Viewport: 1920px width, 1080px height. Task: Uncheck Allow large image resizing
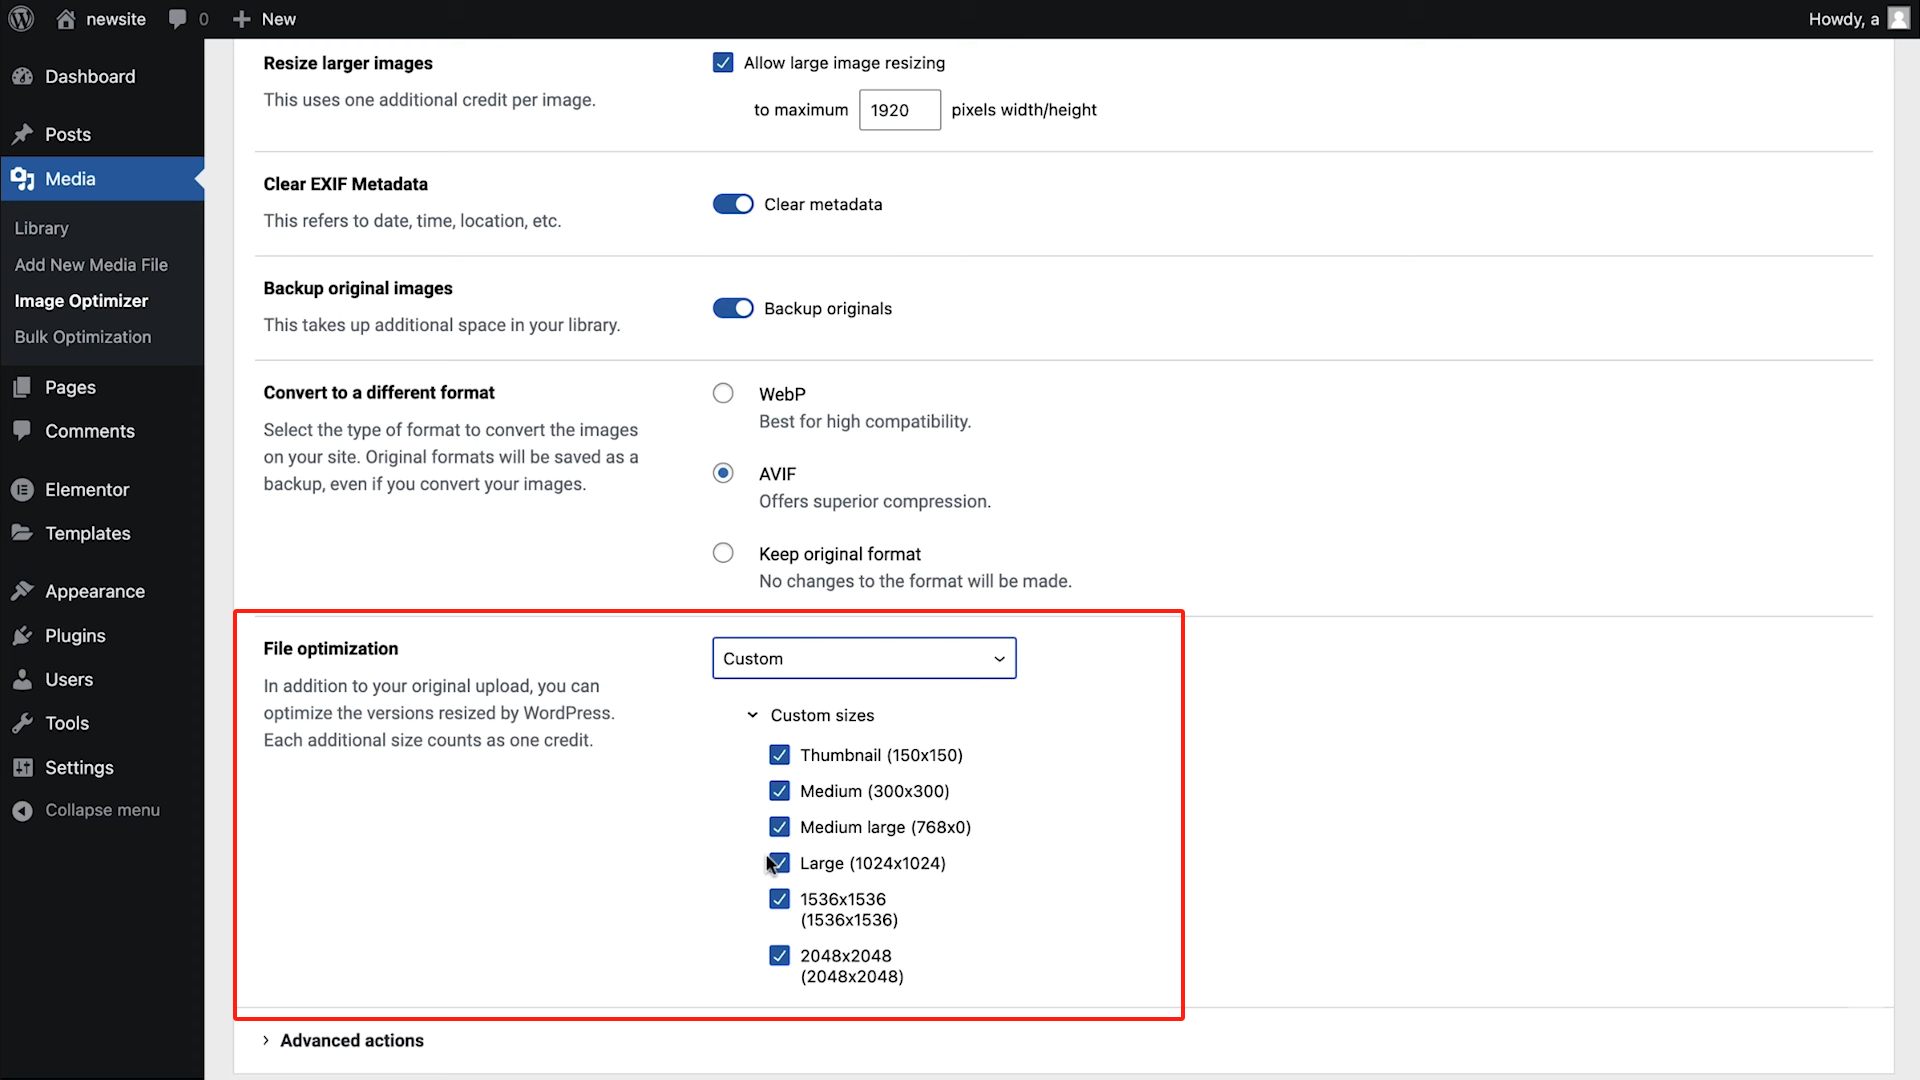pyautogui.click(x=723, y=63)
